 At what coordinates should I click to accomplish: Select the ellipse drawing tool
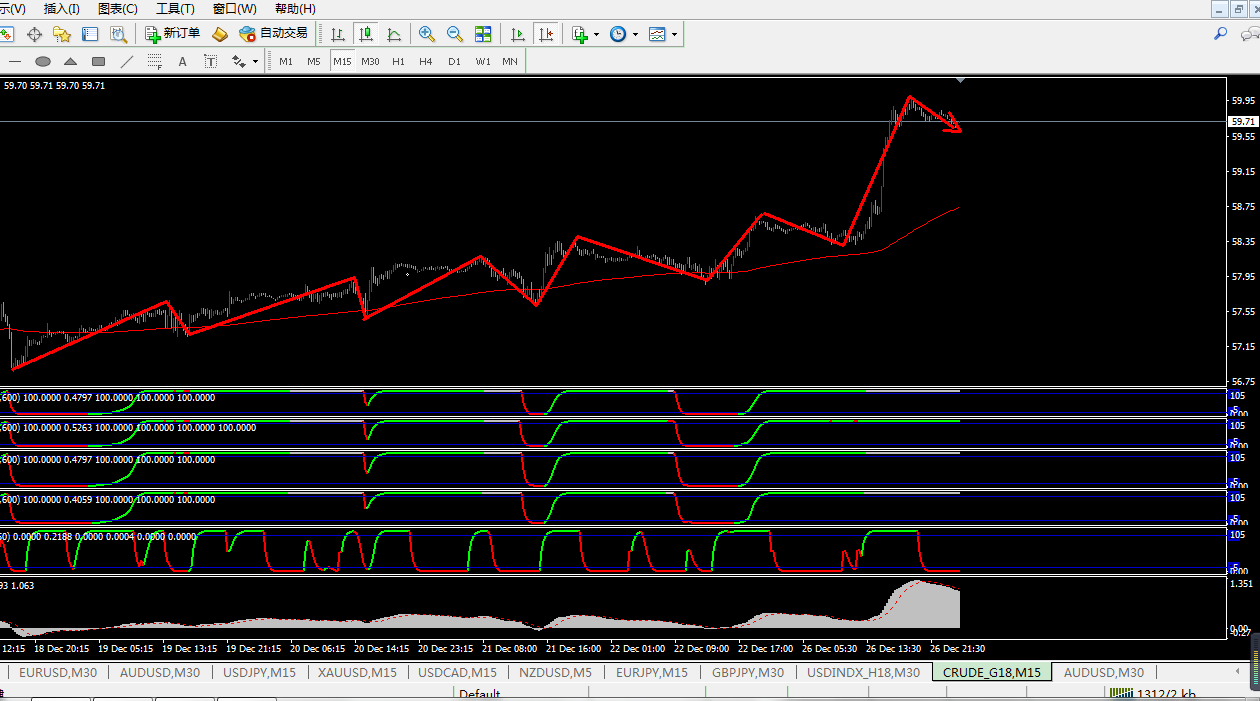(x=43, y=62)
